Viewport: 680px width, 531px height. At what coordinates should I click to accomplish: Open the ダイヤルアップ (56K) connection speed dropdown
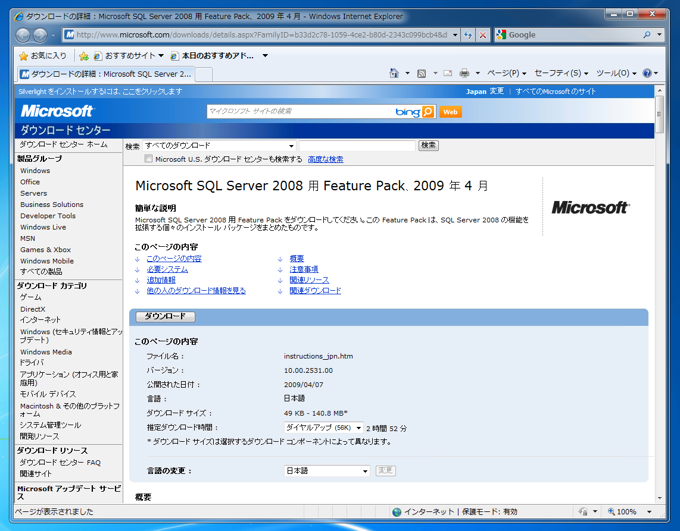coord(324,428)
